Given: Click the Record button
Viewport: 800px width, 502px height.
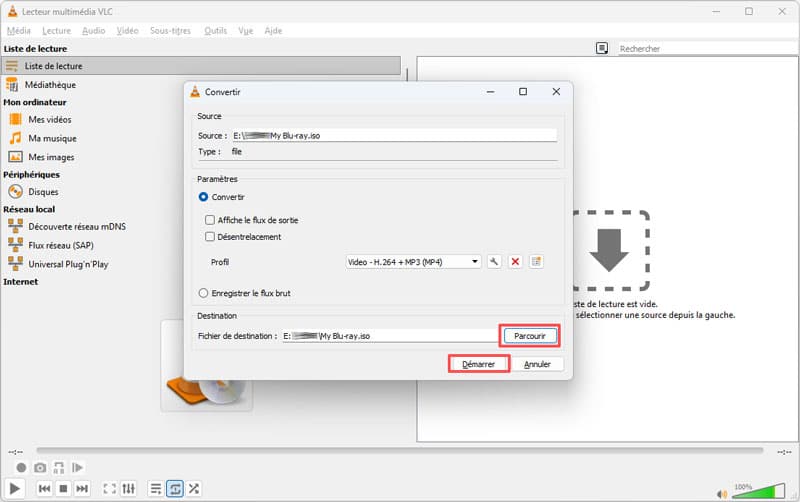Looking at the screenshot, I should click(21, 467).
